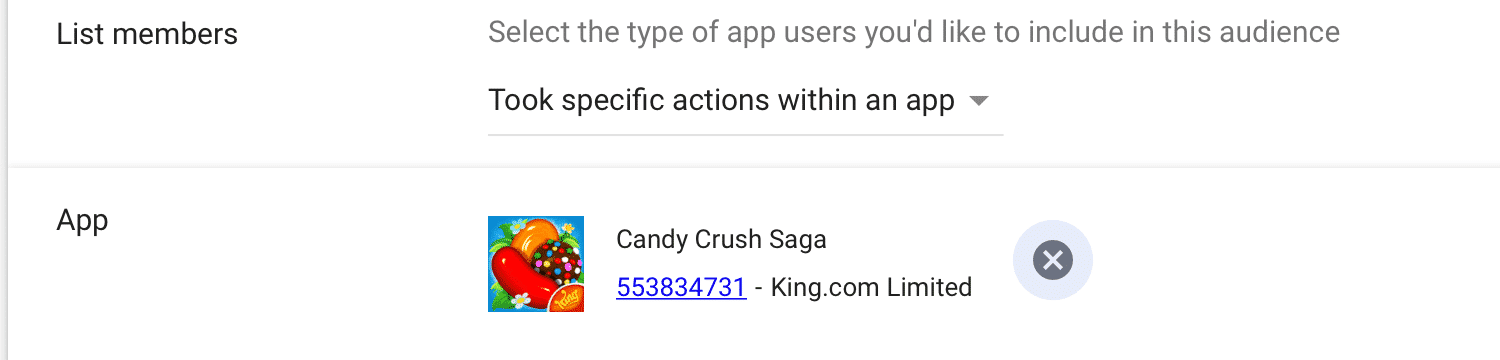This screenshot has width=1500, height=360.
Task: Select the 'List members' section label
Action: coord(147,35)
